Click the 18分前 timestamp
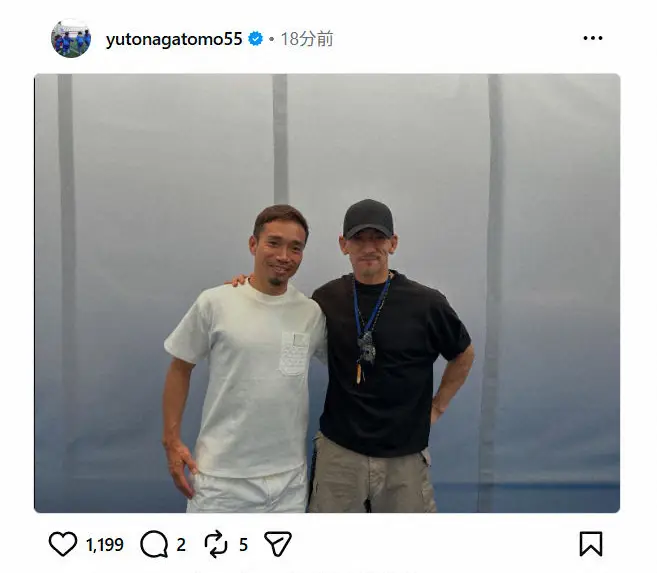The height and width of the screenshot is (573, 657). click(x=307, y=39)
